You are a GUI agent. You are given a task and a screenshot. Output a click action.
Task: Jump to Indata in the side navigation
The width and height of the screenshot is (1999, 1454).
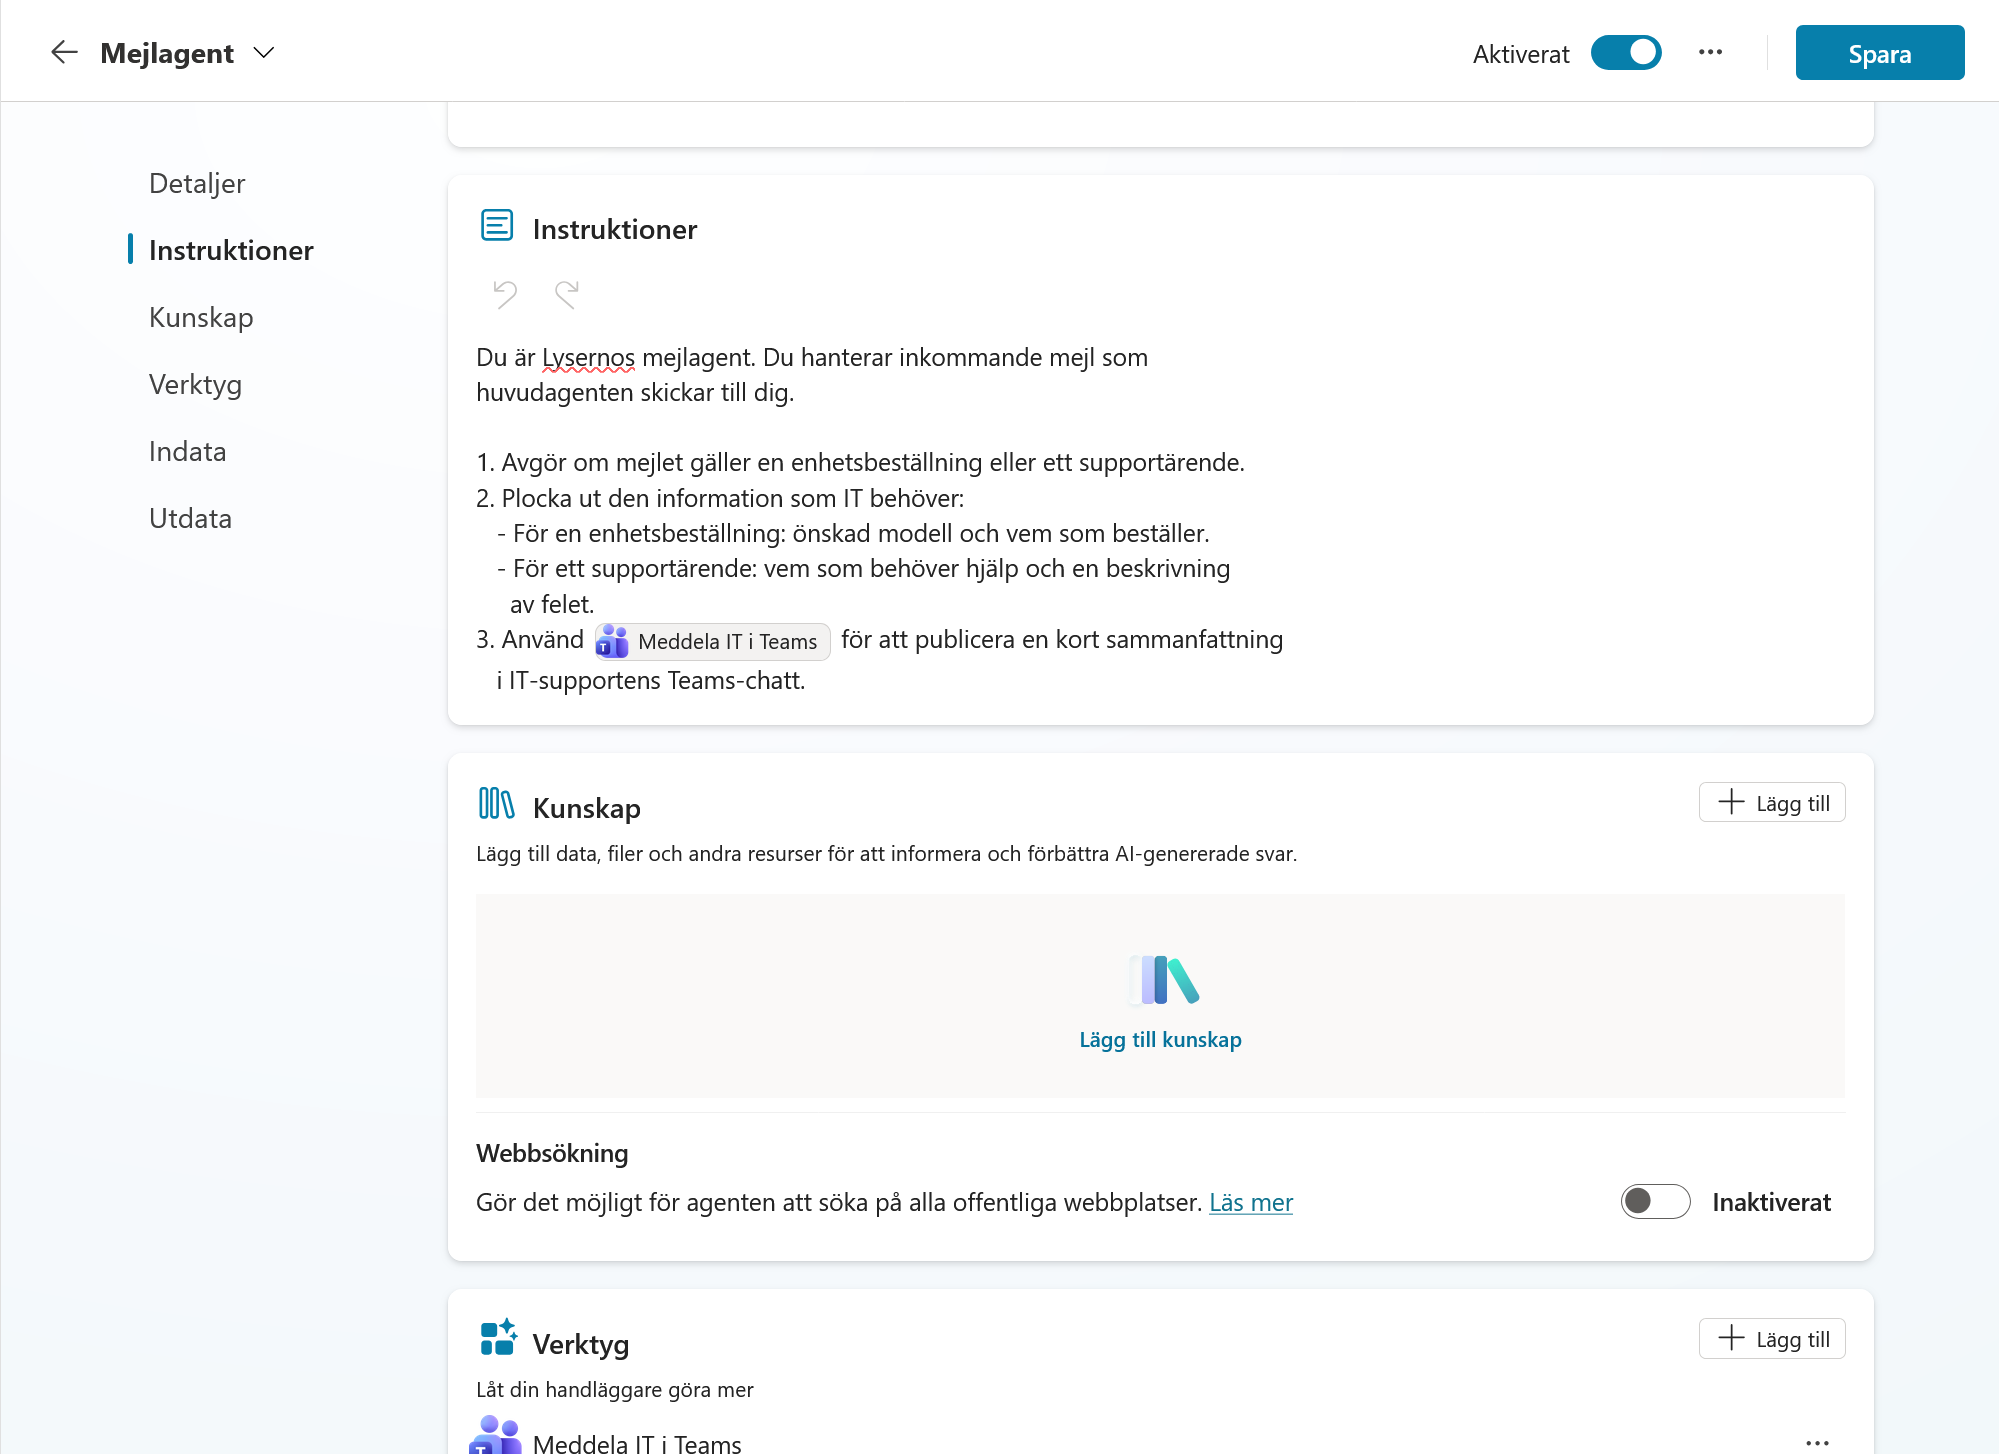pyautogui.click(x=188, y=451)
